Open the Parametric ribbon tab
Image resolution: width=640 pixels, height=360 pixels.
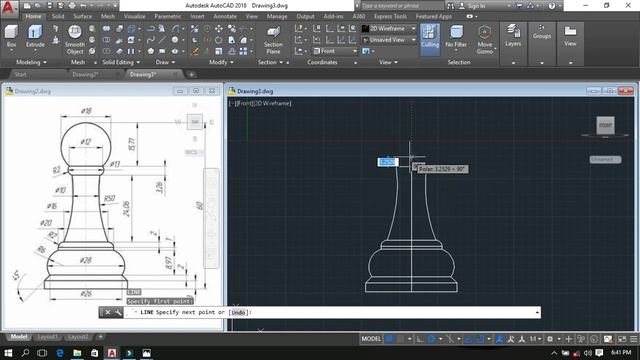(x=168, y=16)
